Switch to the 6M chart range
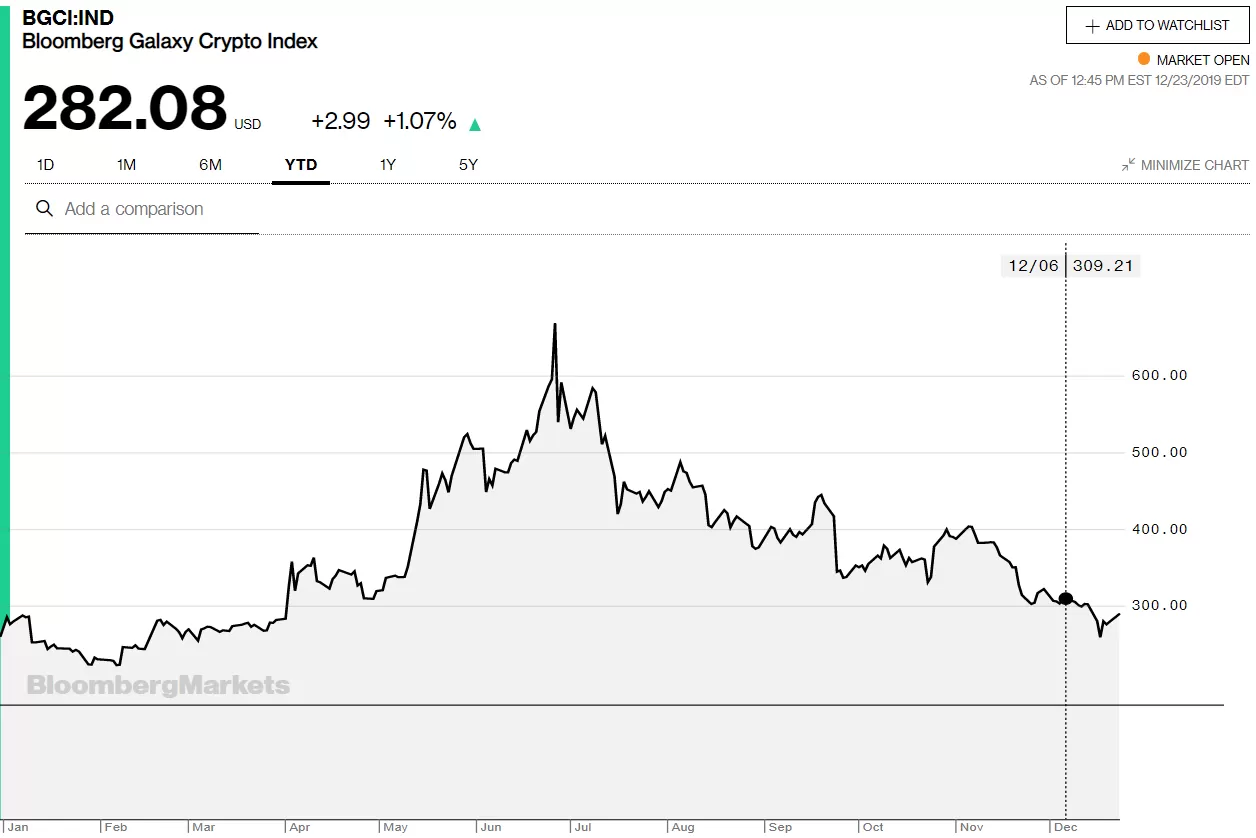 210,165
